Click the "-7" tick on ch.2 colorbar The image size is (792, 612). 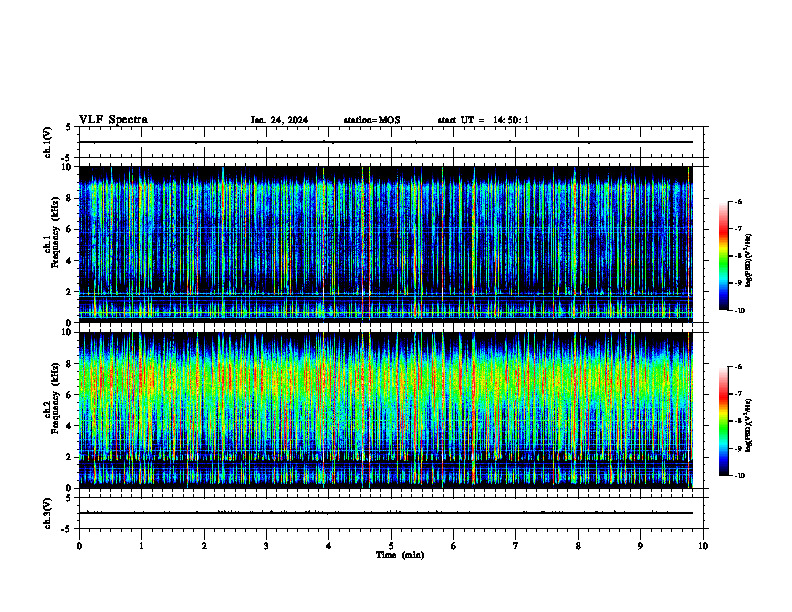tap(739, 394)
